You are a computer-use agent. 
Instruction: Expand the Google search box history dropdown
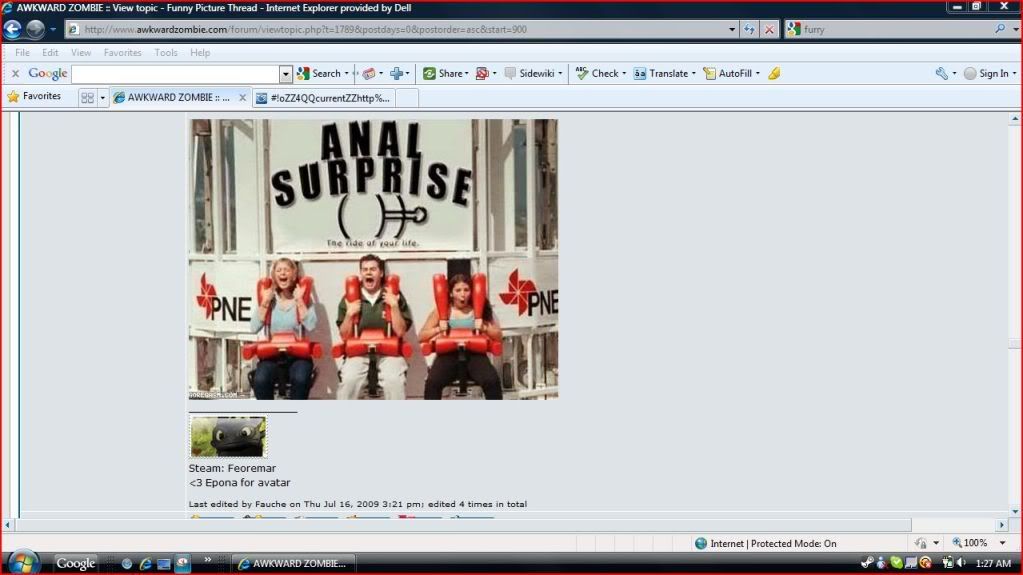285,74
